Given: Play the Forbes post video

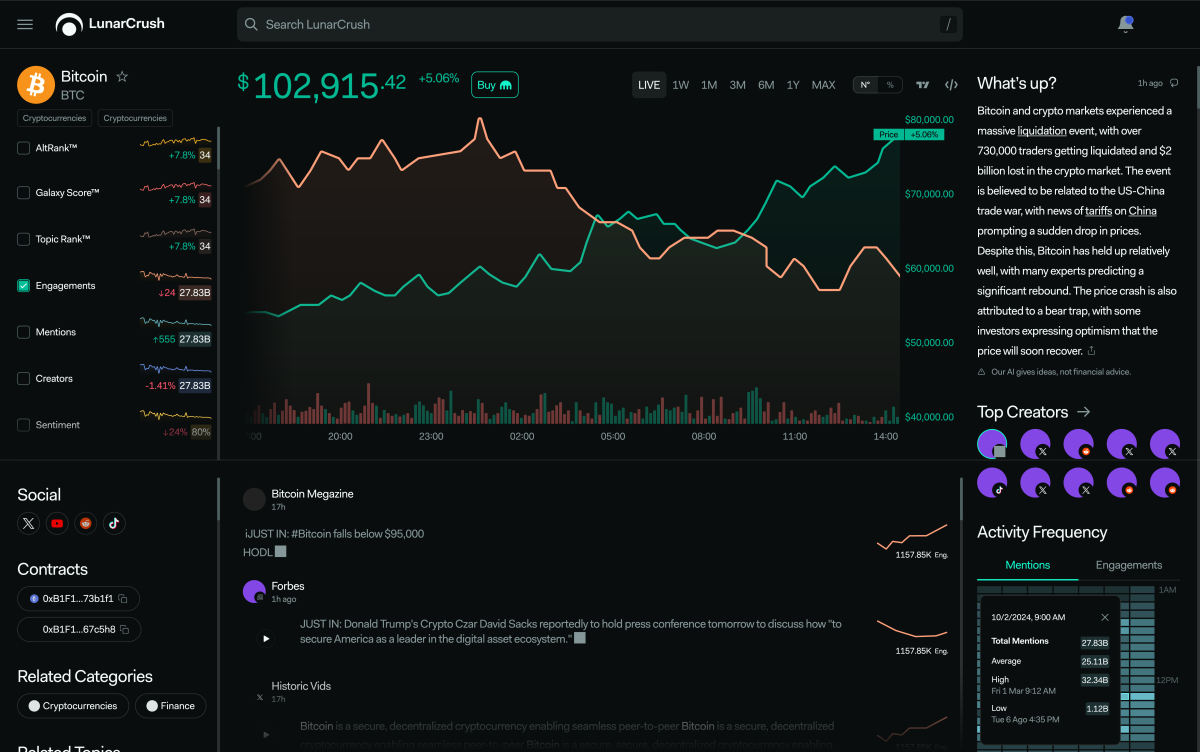Looking at the screenshot, I should click(x=266, y=638).
